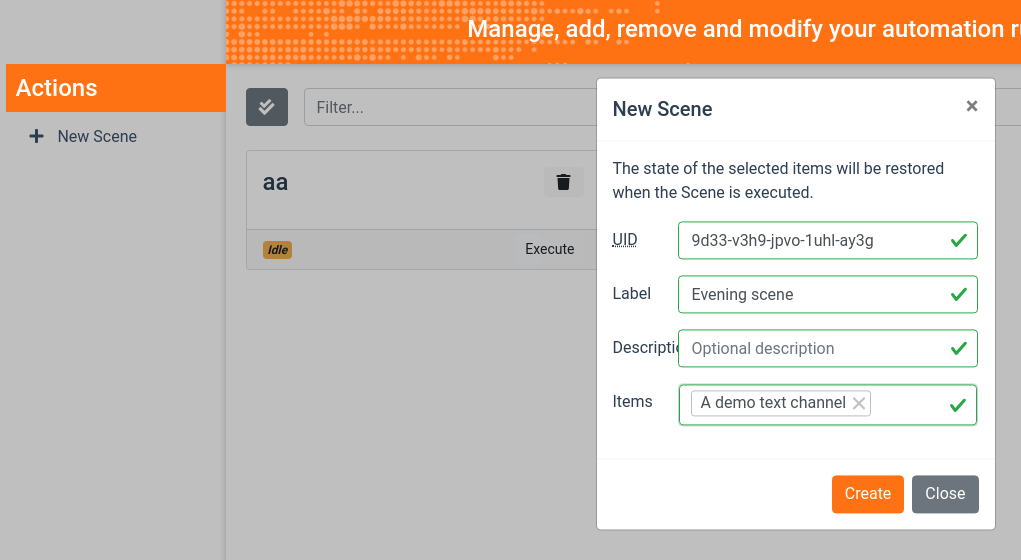1021x560 pixels.
Task: Click the green checkmark in the UID field
Action: coord(958,240)
